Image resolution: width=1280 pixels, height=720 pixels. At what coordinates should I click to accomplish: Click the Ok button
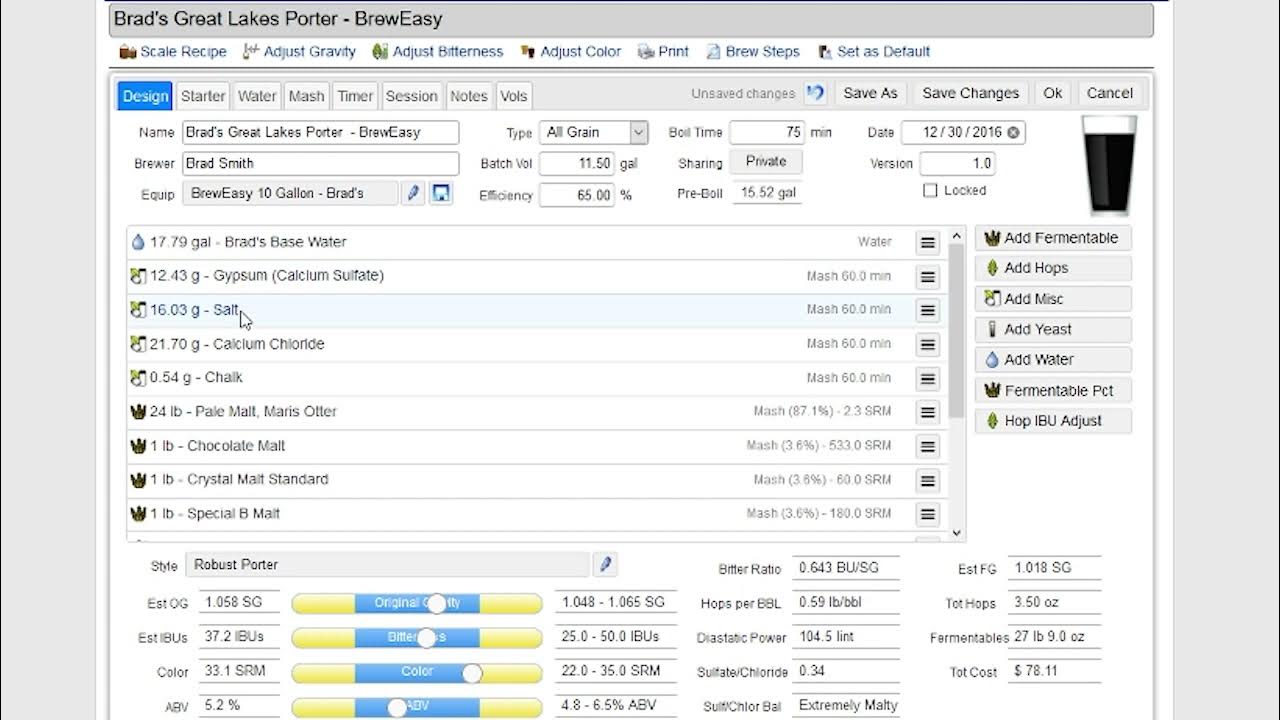coord(1053,93)
